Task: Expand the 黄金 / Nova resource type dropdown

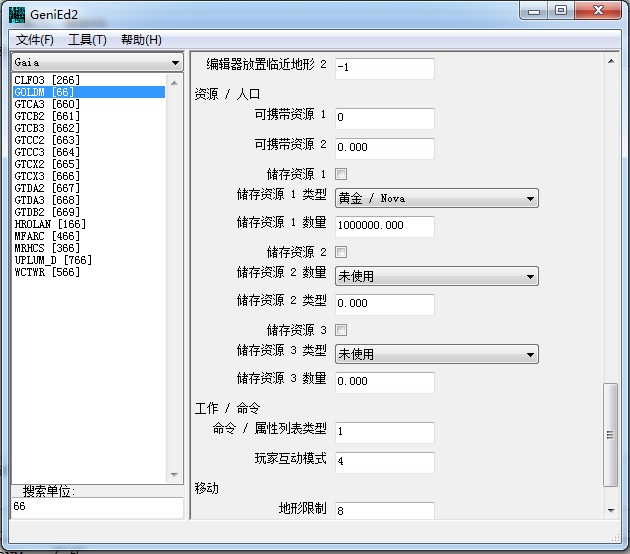Action: [x=436, y=198]
